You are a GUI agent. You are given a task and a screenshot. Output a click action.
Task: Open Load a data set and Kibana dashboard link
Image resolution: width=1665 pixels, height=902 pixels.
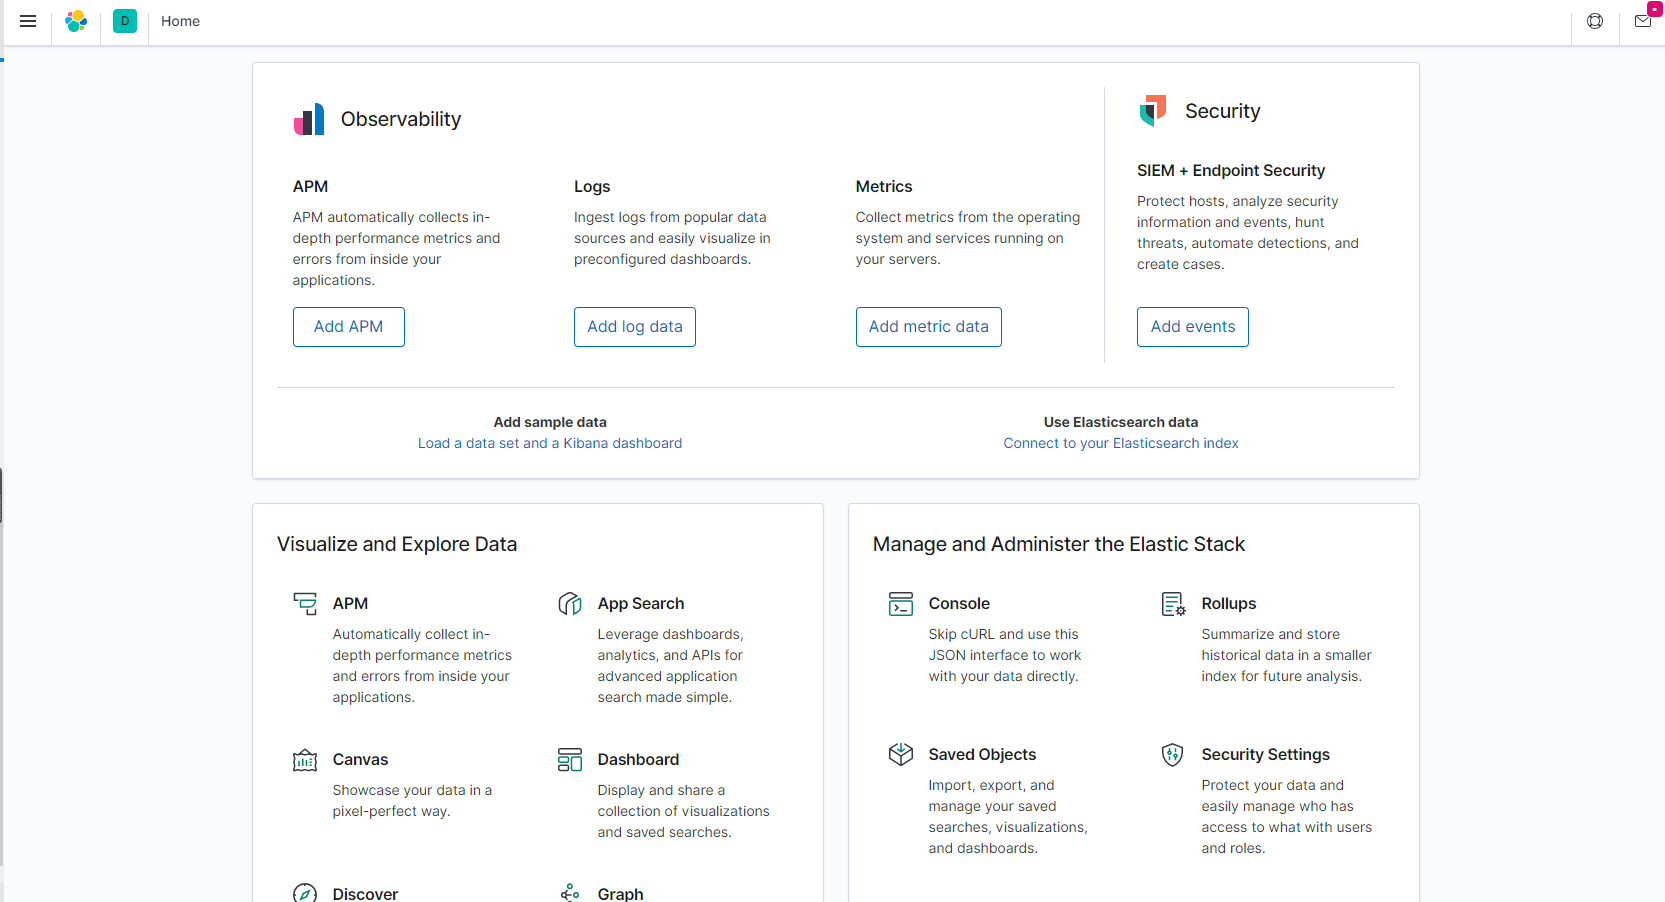(550, 443)
